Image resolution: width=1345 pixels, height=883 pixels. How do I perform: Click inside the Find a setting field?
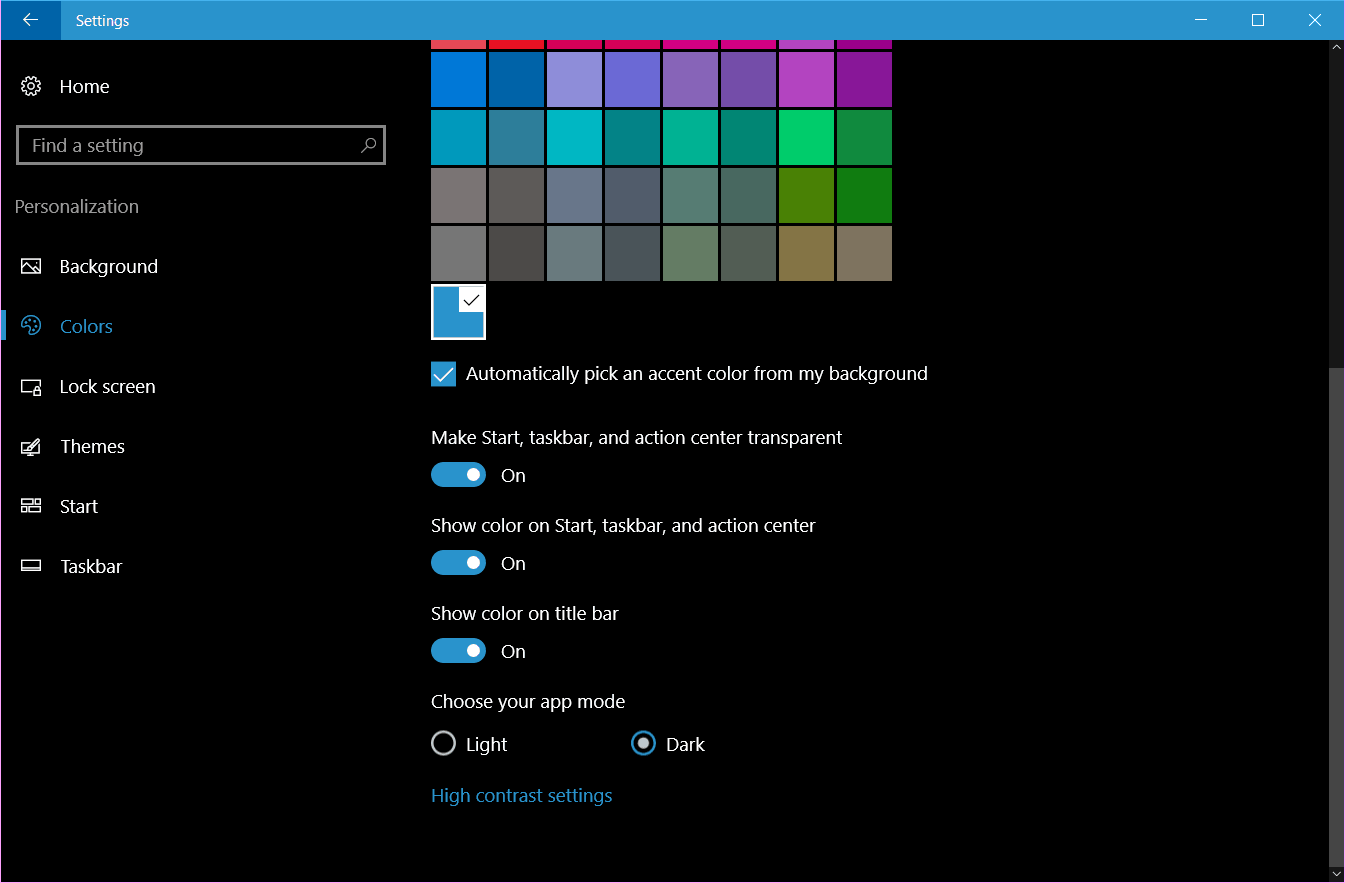(x=180, y=145)
